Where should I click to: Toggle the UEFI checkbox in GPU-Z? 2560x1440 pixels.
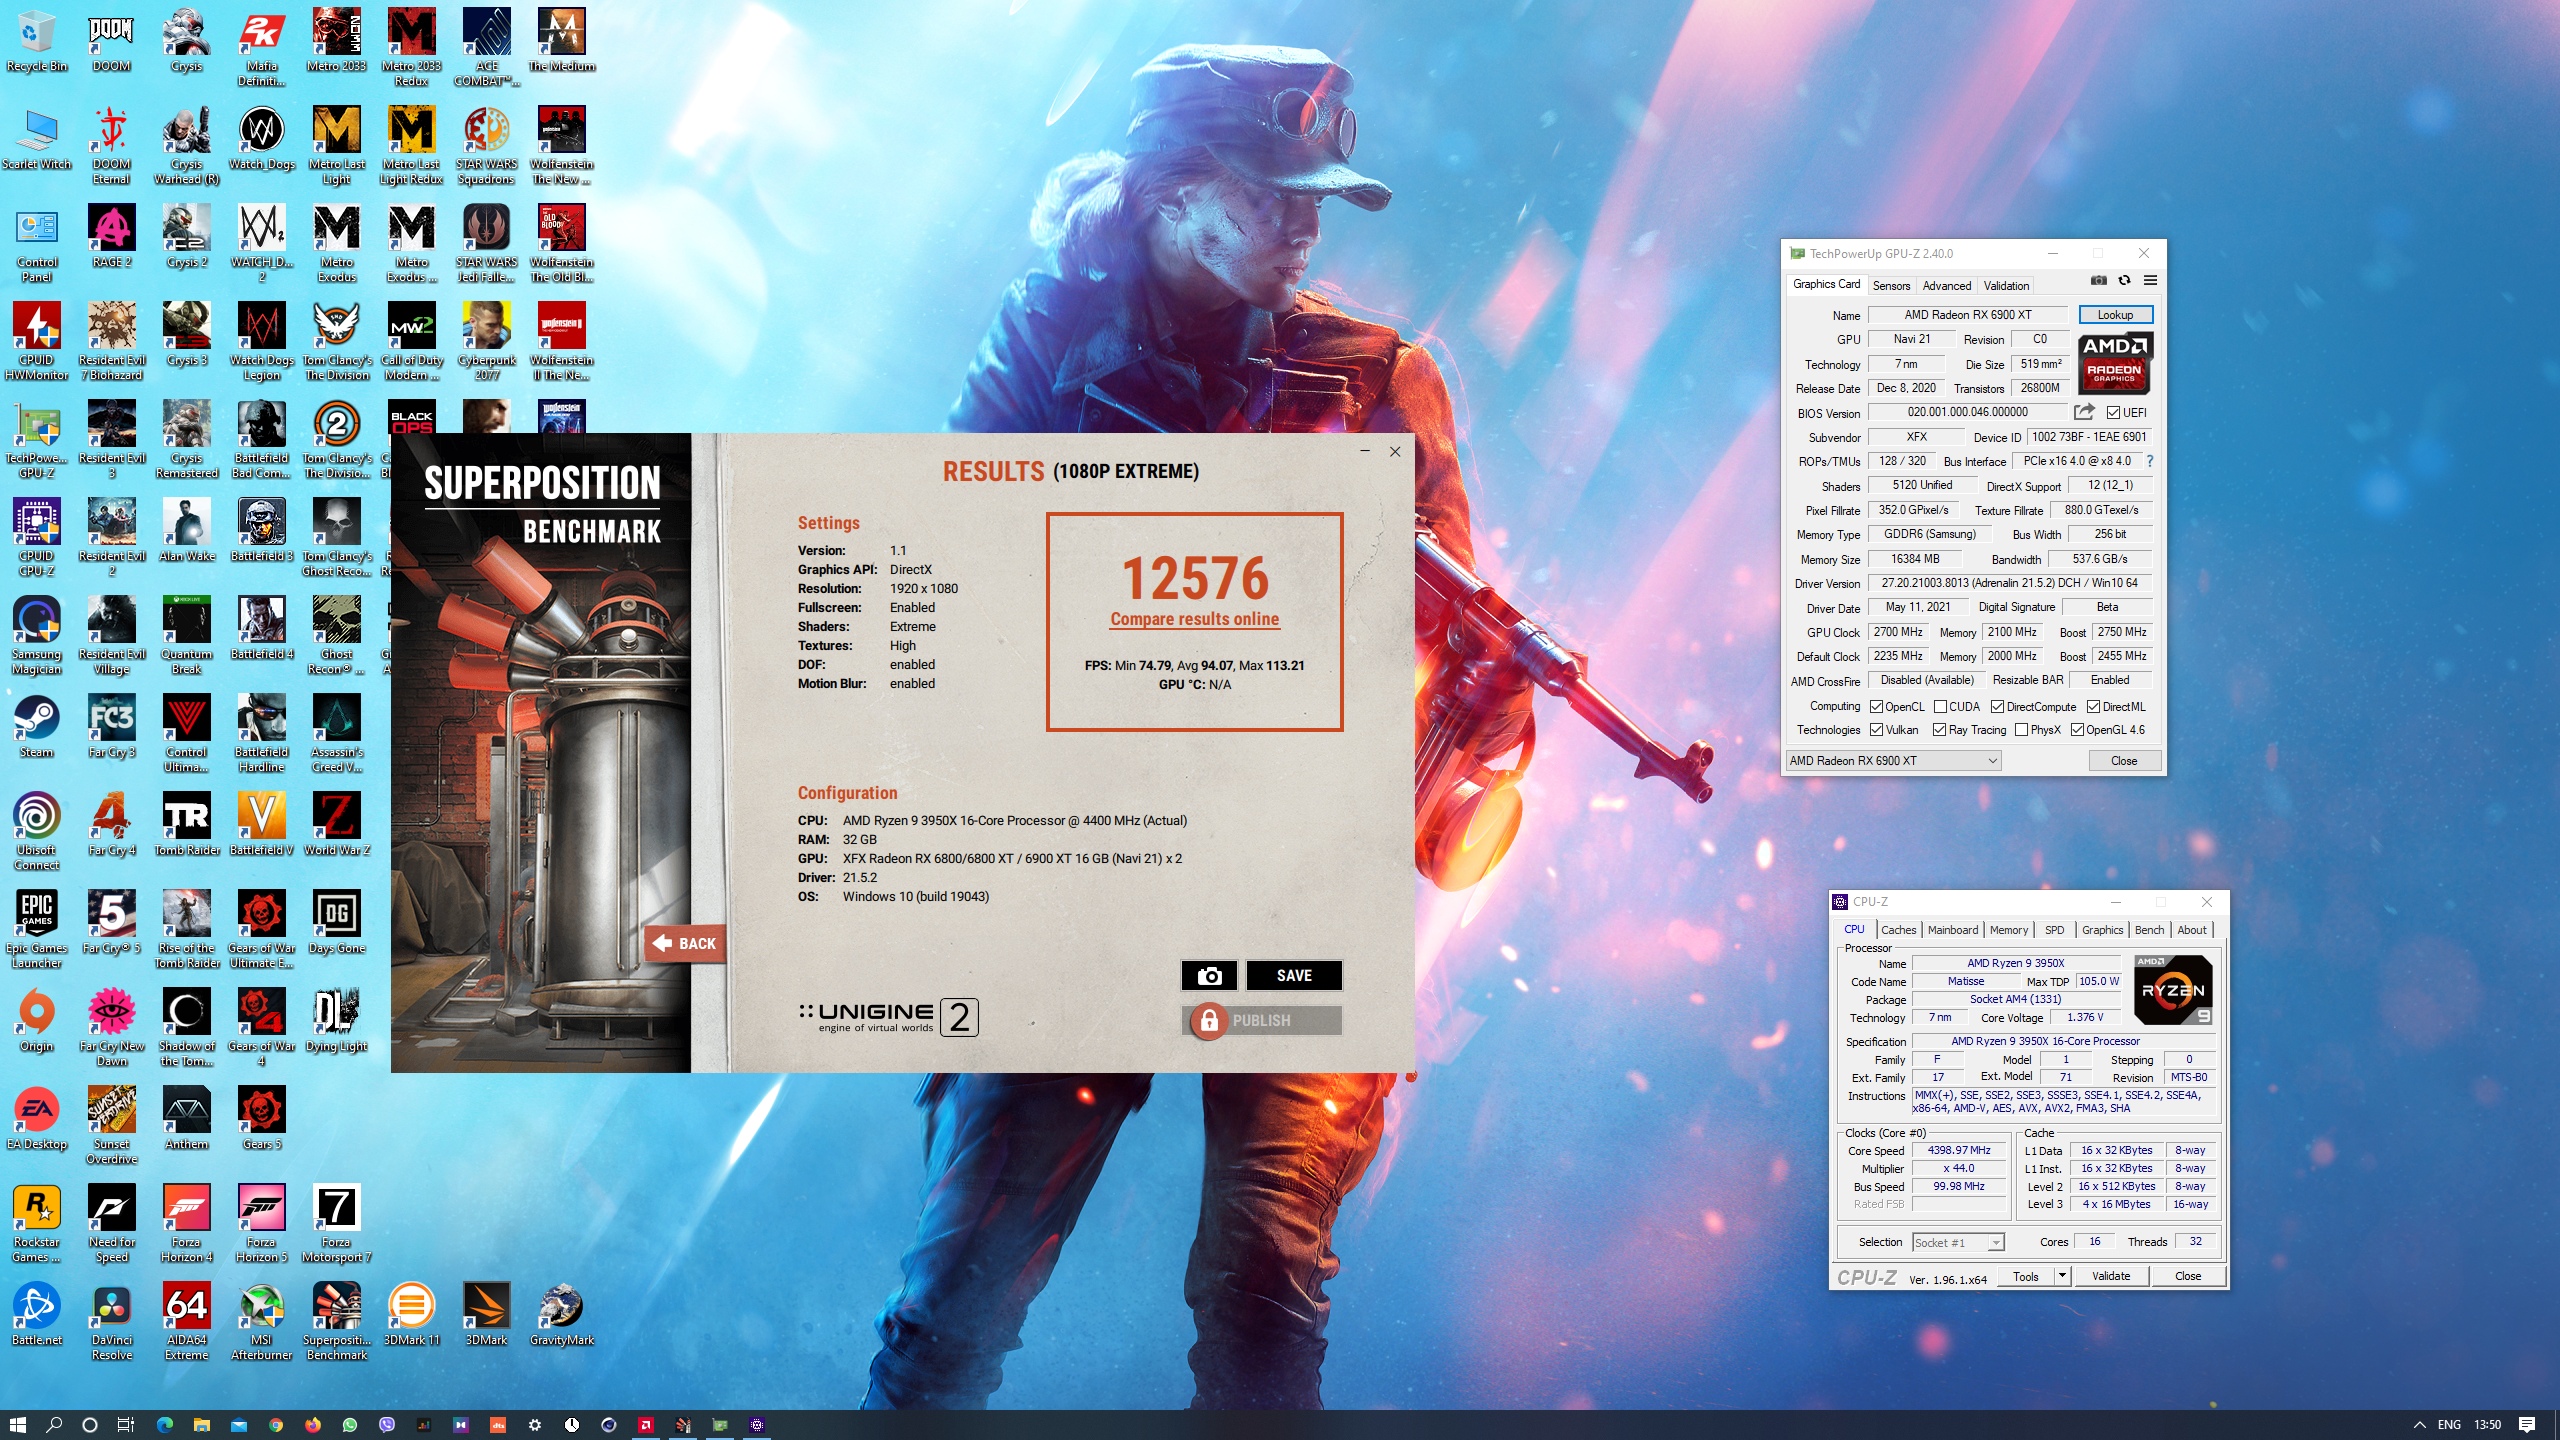coord(2113,412)
